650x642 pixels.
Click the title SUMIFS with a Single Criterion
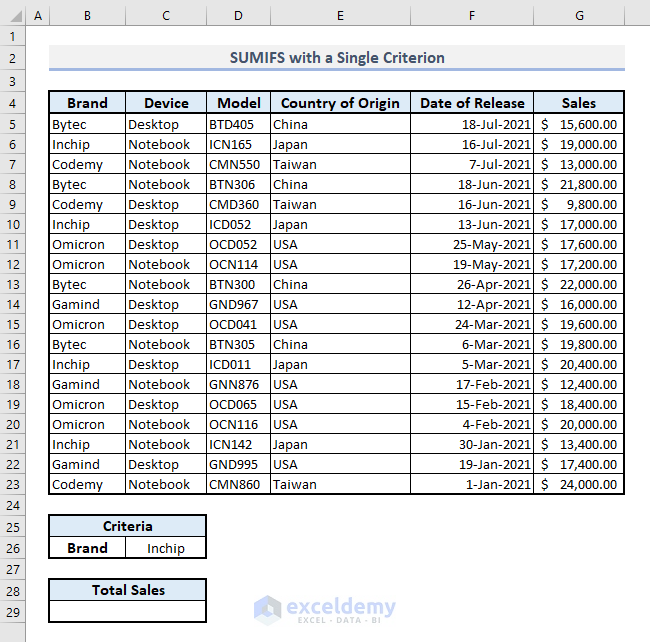[x=337, y=58]
